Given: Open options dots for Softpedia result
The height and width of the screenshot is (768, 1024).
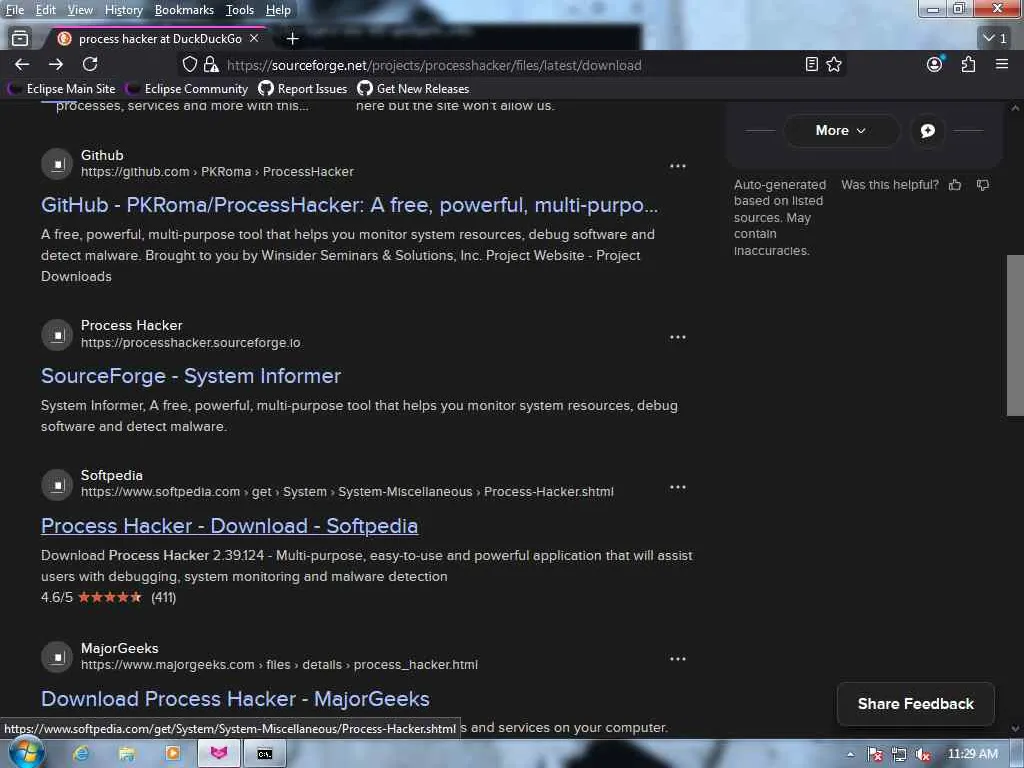Looking at the screenshot, I should [678, 487].
